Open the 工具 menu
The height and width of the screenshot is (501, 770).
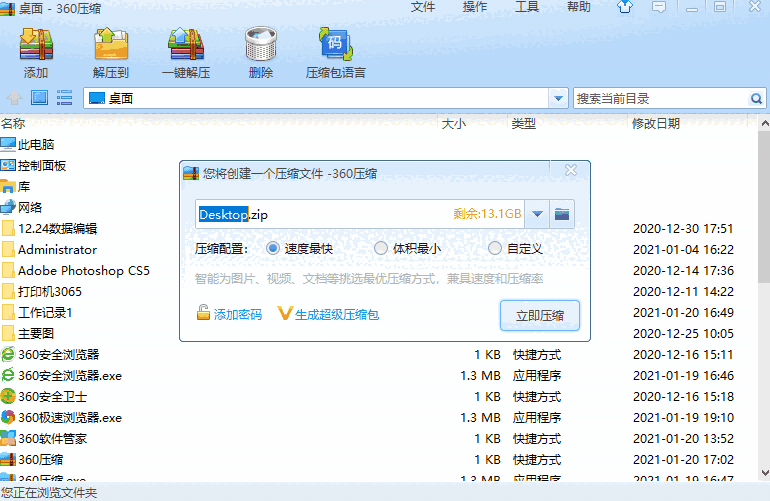(527, 7)
